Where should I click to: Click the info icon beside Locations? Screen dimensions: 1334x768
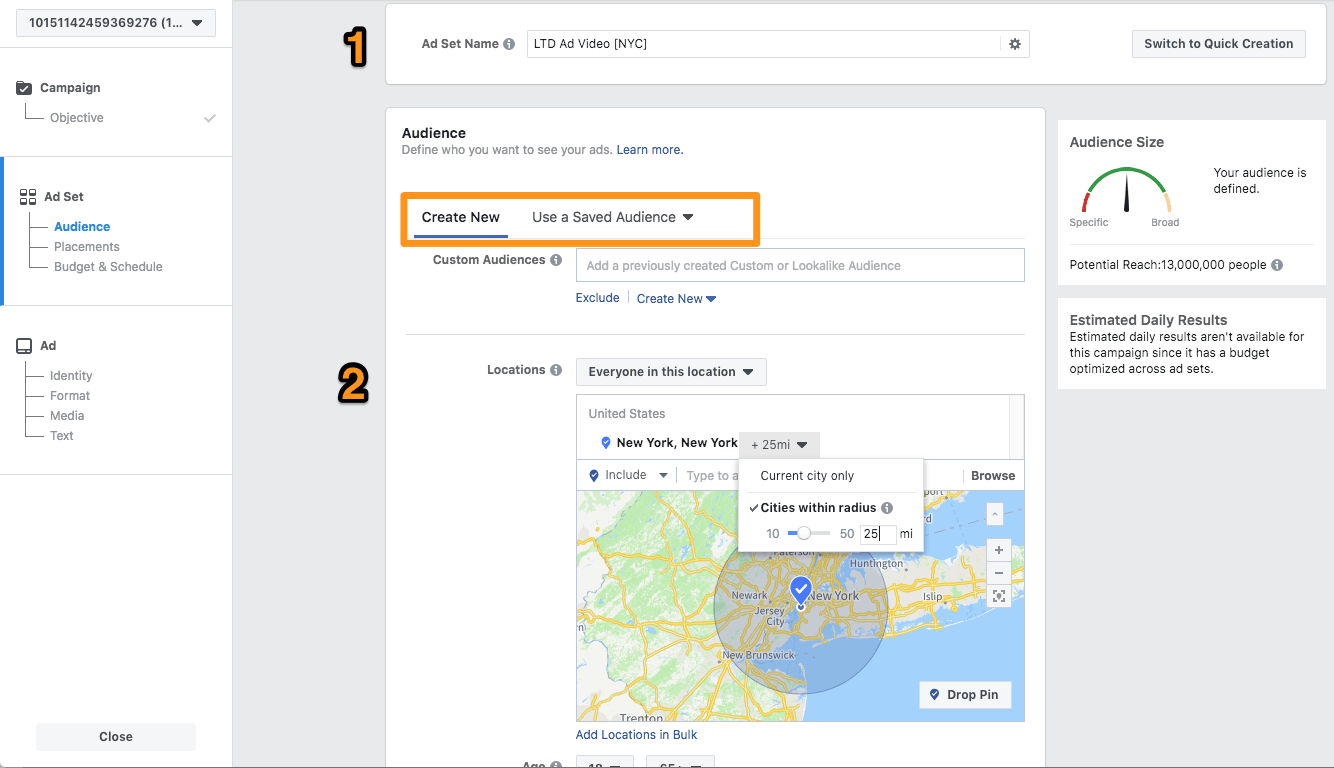(555, 370)
